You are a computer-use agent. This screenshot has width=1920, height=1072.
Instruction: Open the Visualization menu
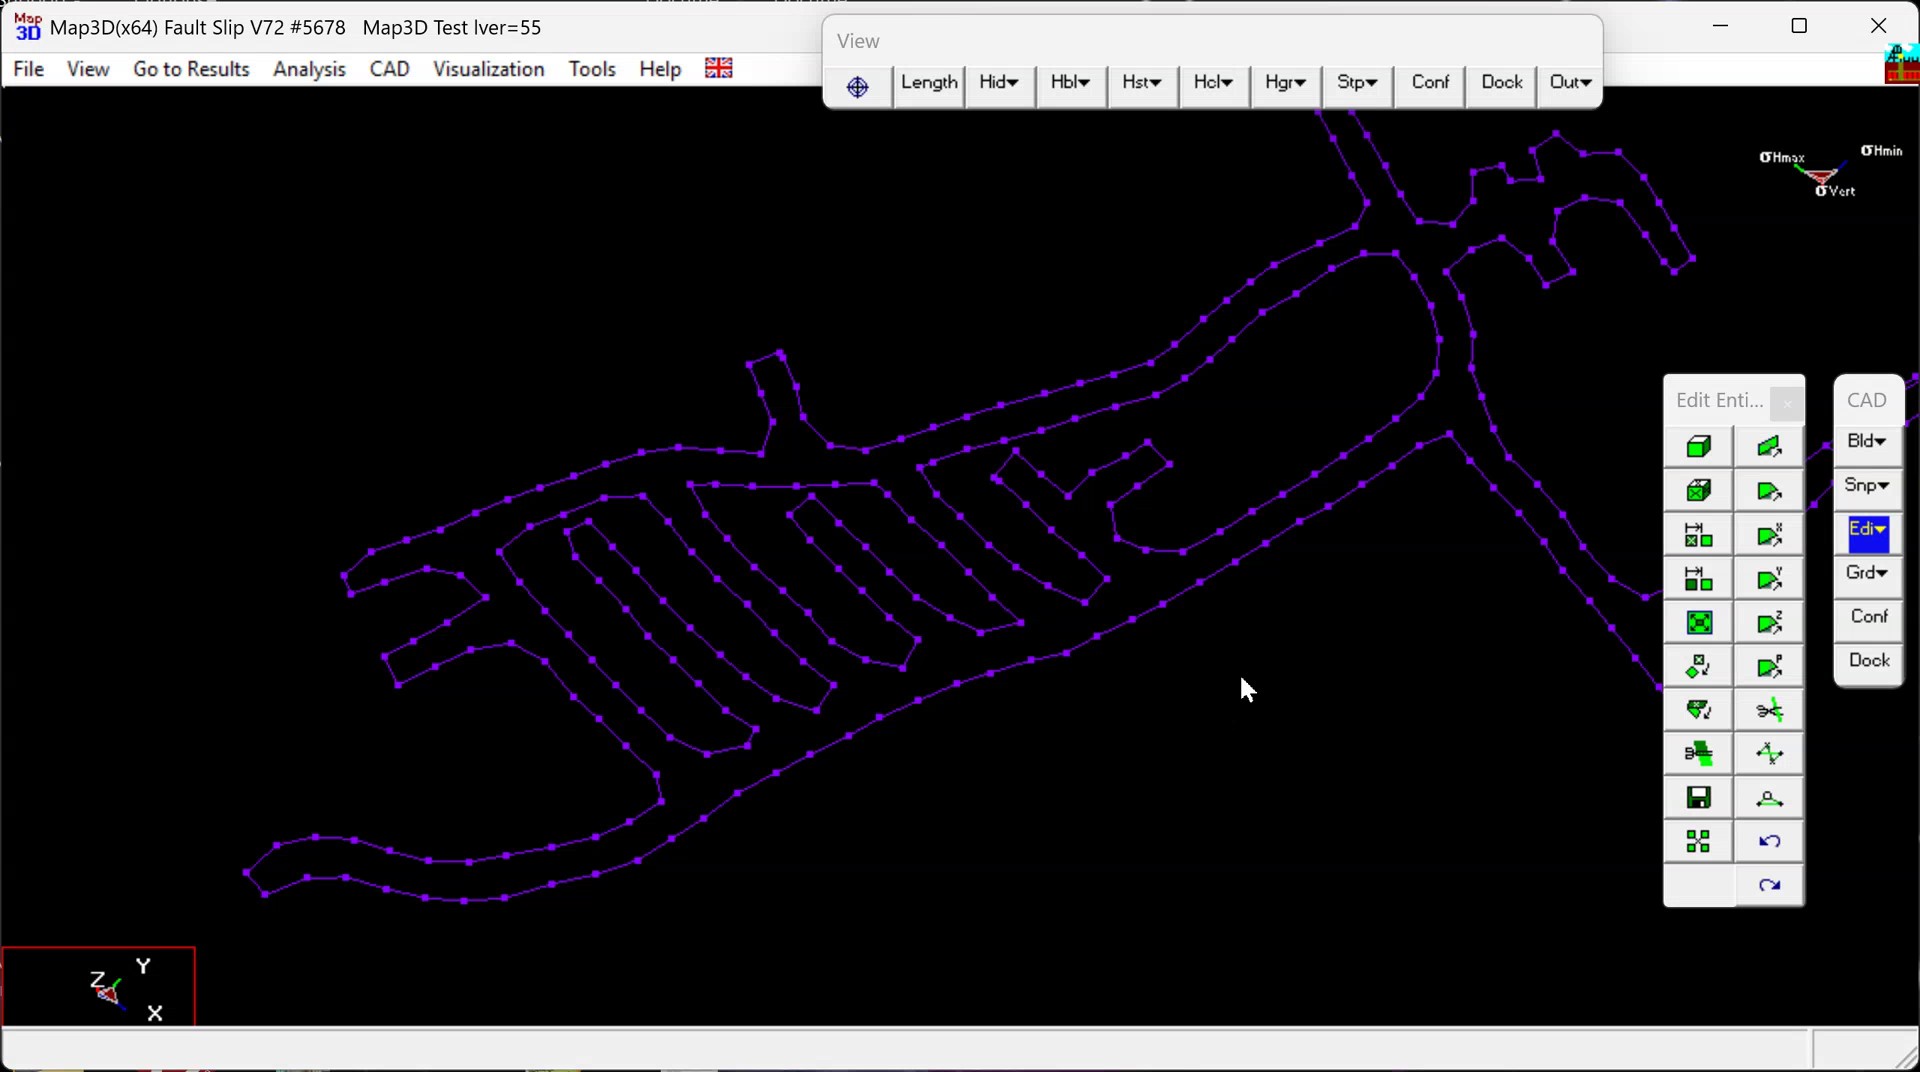click(488, 69)
